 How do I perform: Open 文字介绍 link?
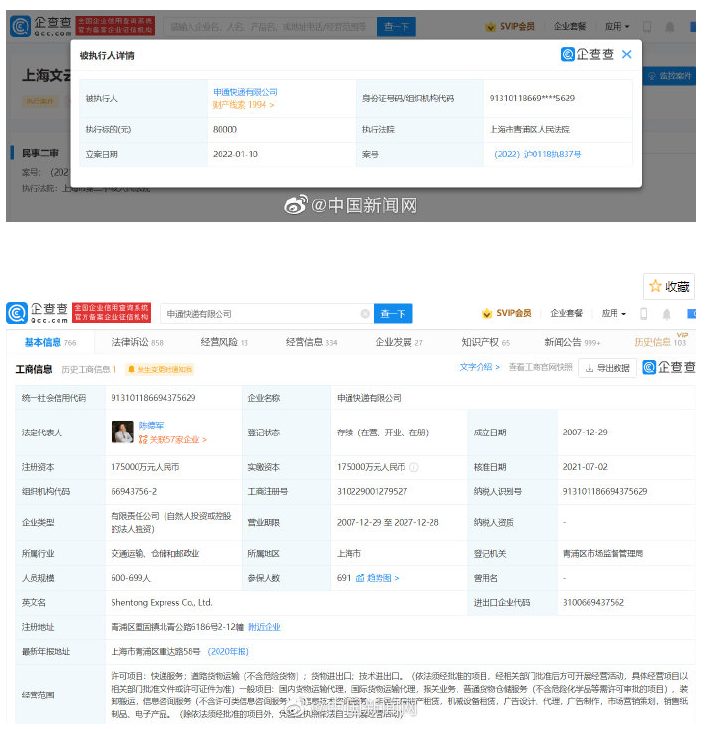click(479, 367)
